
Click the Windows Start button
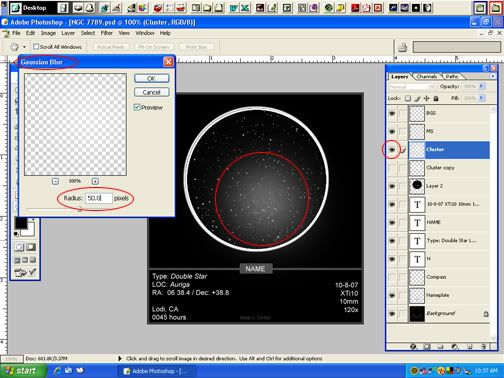[22, 371]
